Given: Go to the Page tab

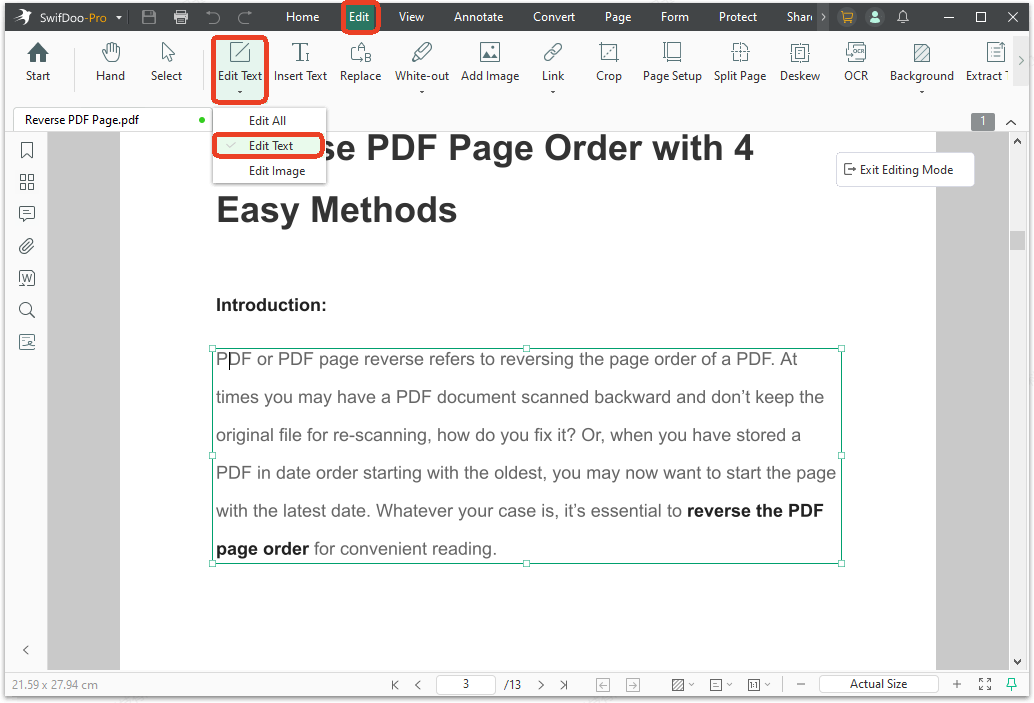Looking at the screenshot, I should [618, 17].
